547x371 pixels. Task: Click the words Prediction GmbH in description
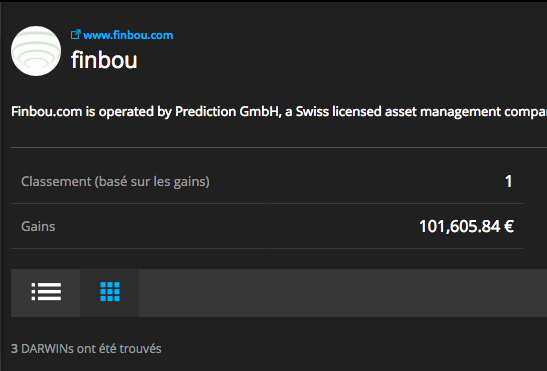(227, 112)
